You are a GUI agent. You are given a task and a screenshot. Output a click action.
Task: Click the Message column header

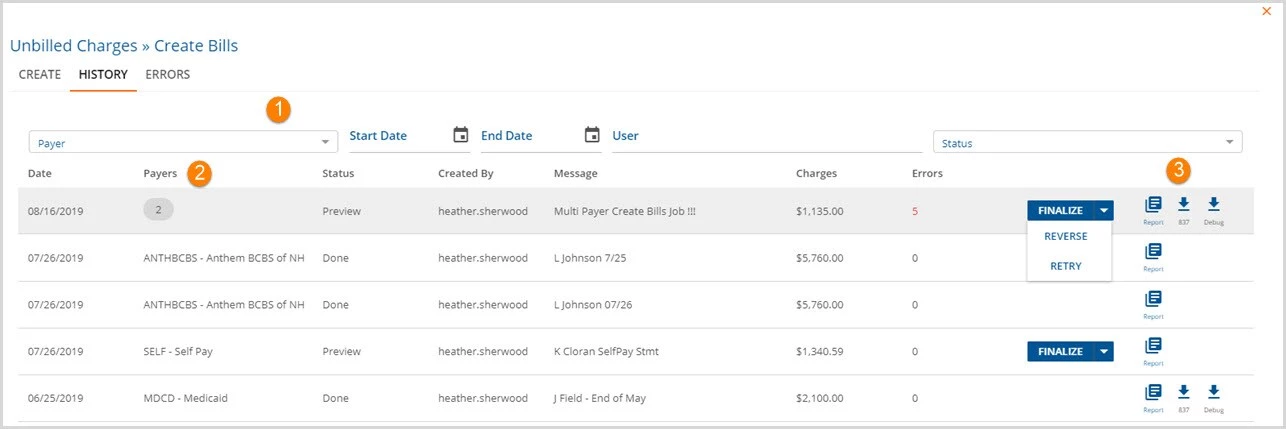575,173
